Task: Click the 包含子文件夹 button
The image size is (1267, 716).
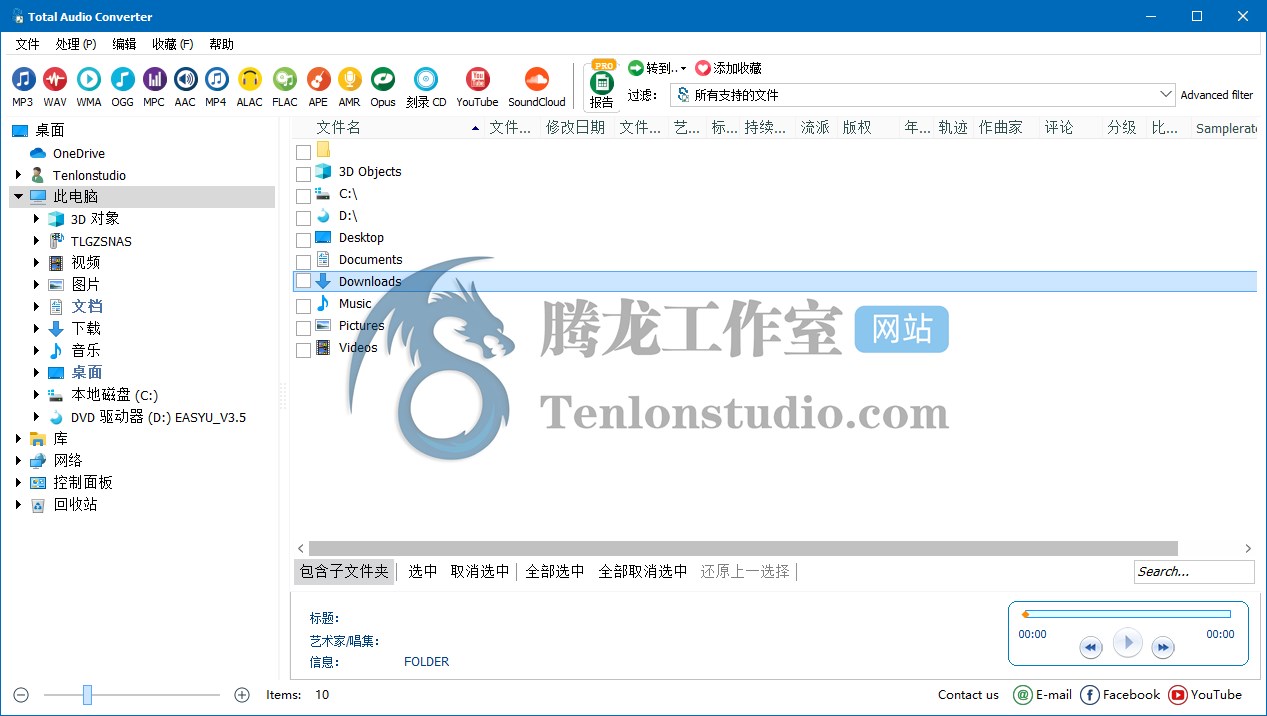Action: [344, 571]
